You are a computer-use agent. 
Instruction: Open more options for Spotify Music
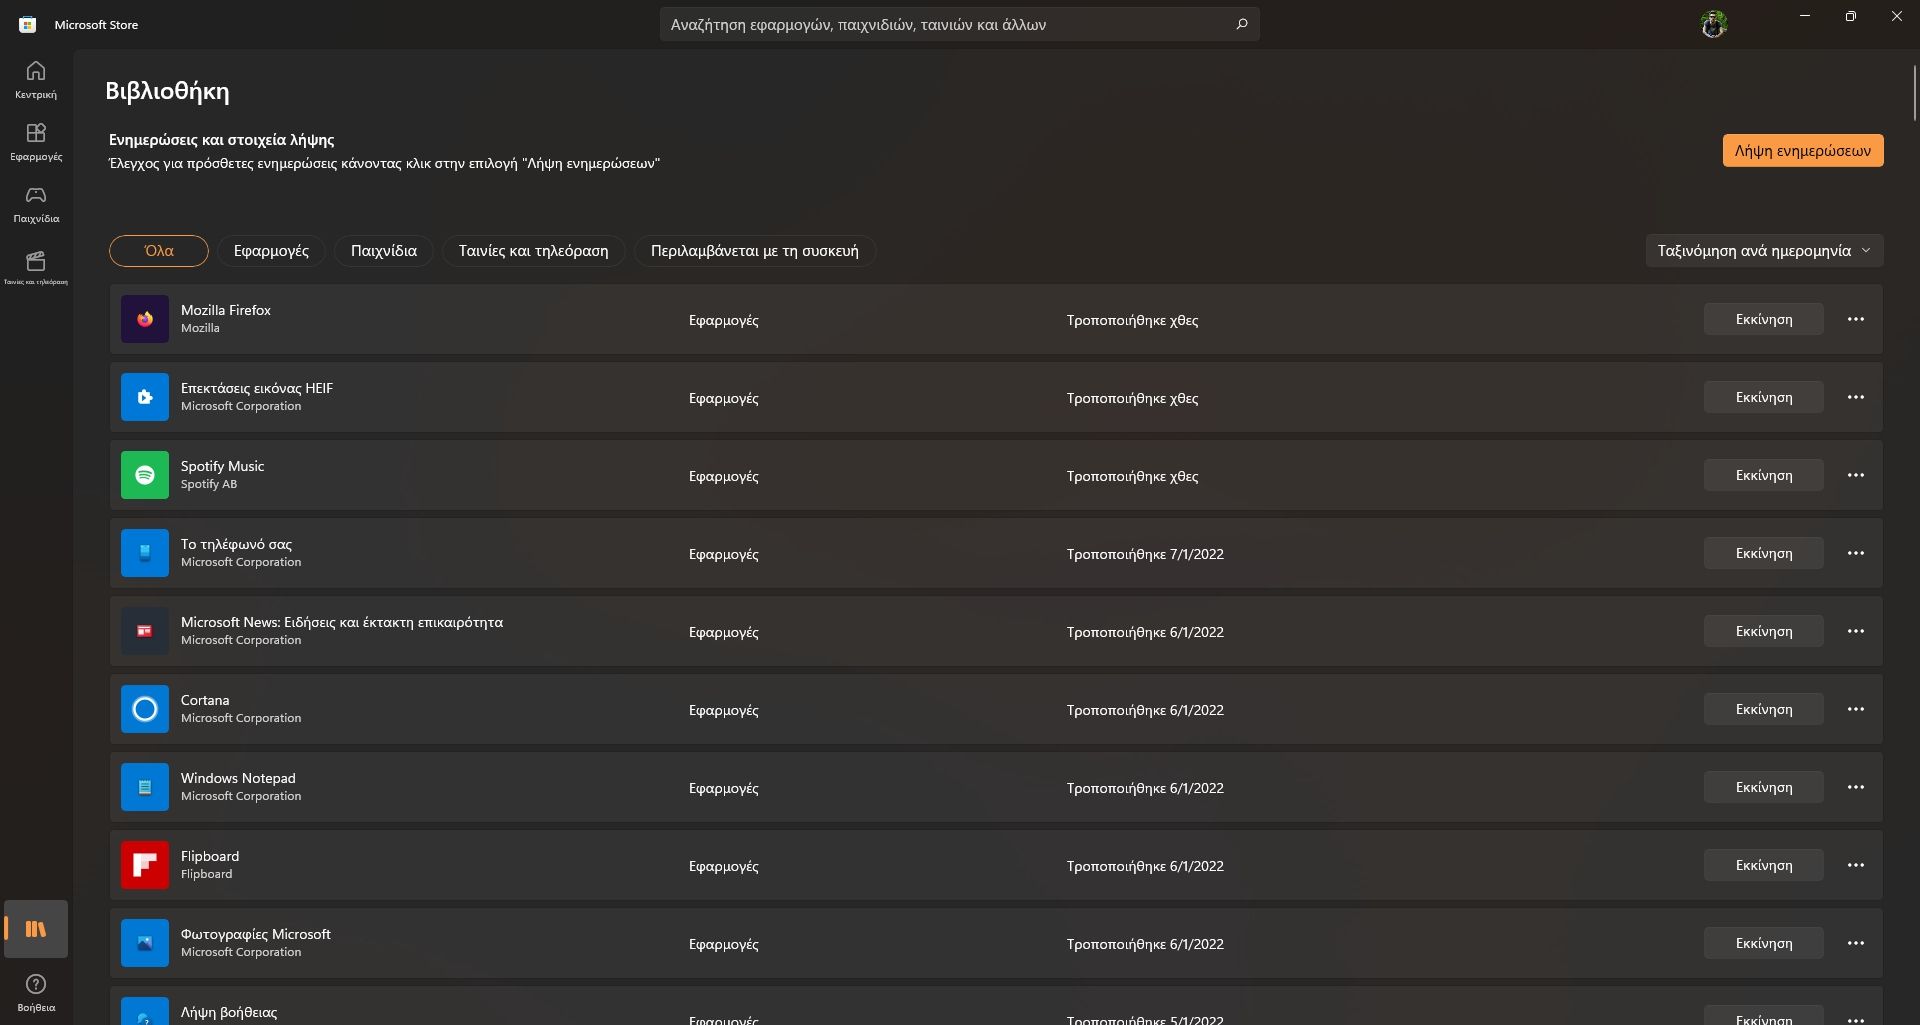click(1856, 475)
